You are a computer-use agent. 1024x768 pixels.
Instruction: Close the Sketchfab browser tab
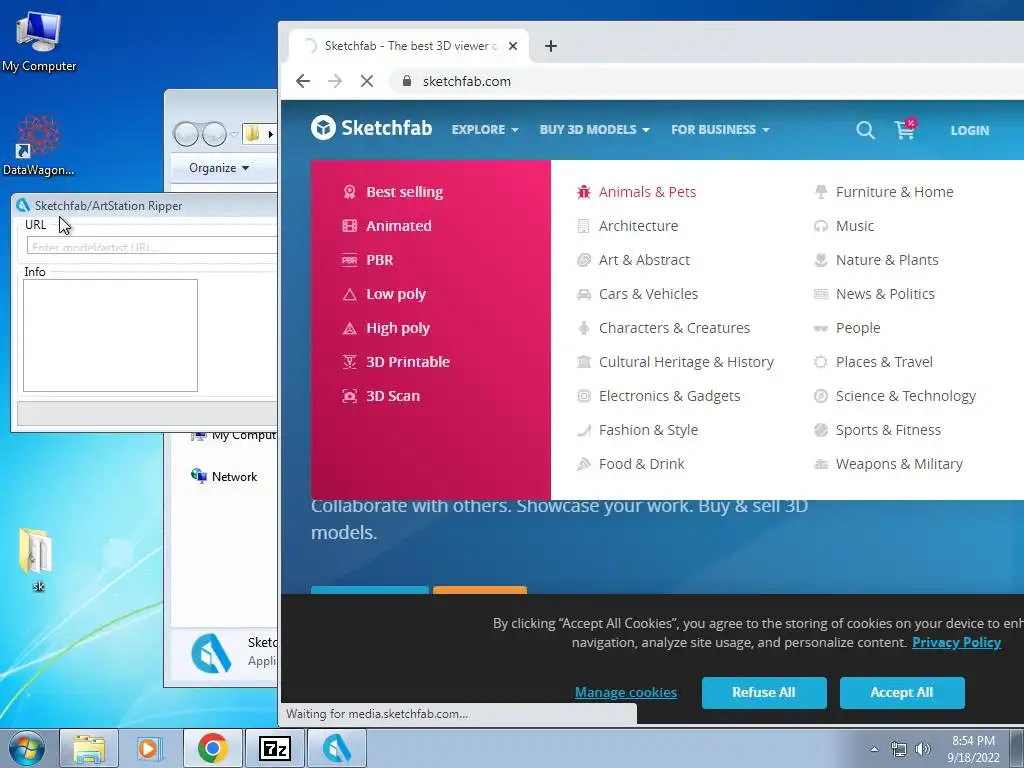point(513,46)
